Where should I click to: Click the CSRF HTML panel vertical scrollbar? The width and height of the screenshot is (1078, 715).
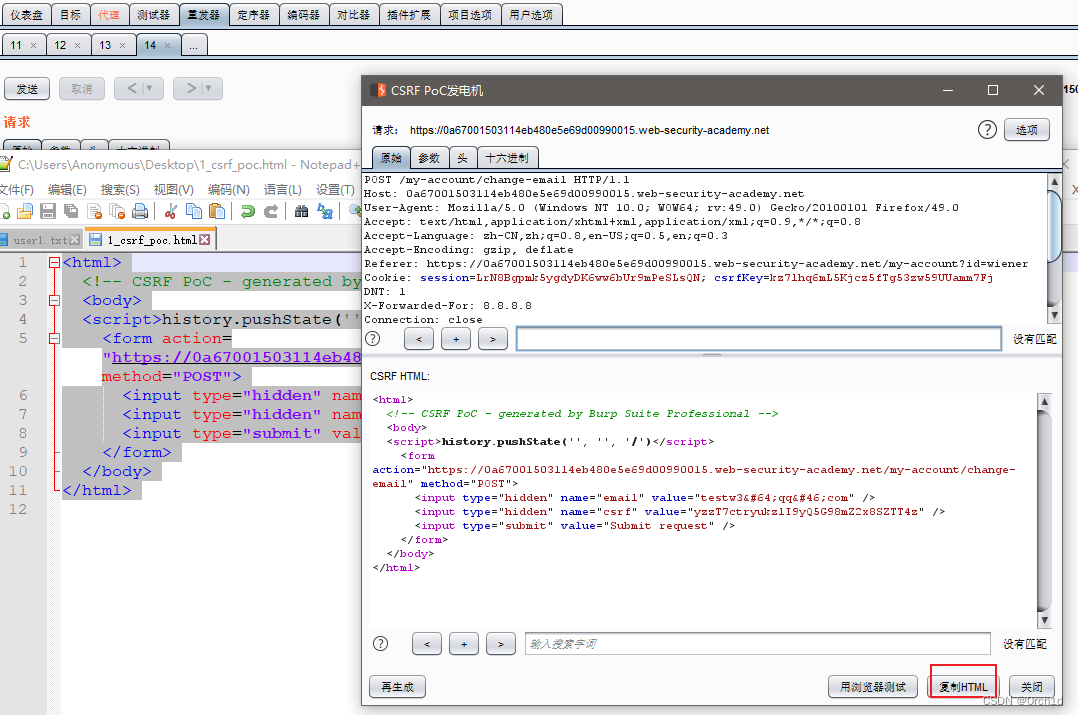(1044, 510)
